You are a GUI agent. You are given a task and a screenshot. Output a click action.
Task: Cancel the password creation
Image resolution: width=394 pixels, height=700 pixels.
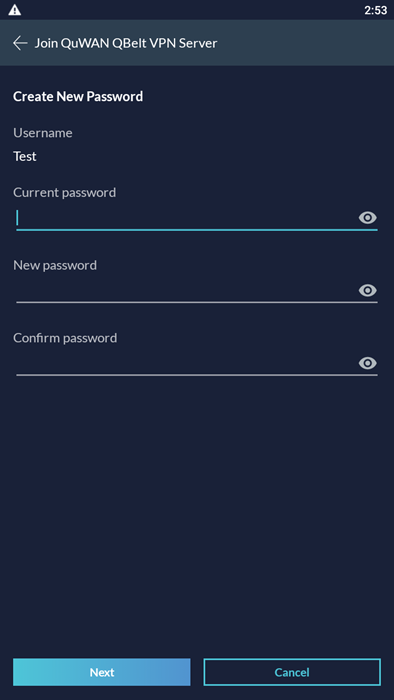pyautogui.click(x=292, y=672)
